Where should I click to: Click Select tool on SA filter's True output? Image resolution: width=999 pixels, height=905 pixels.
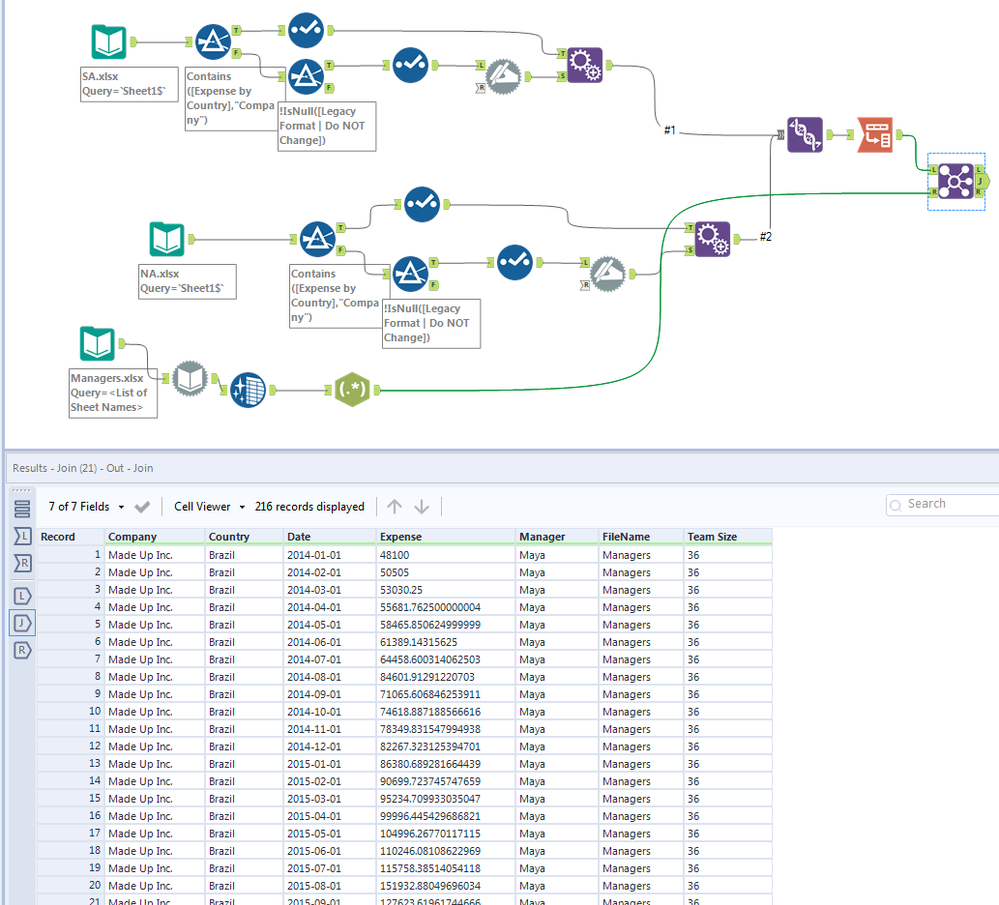[x=306, y=30]
